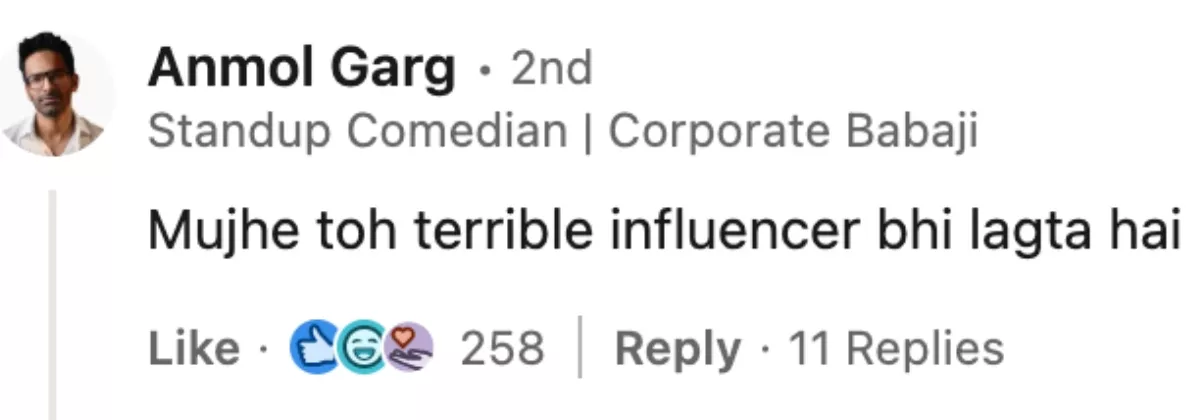The image size is (1200, 420).
Task: Click the dot separator after Like
Action: [x=263, y=351]
